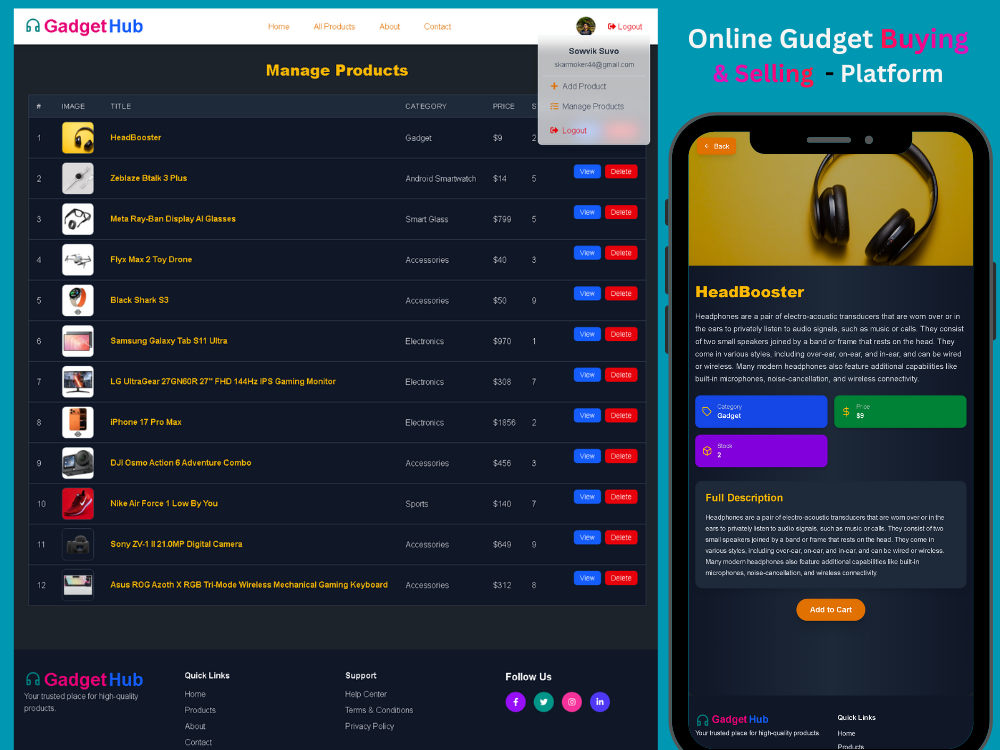
Task: View the Flyx Max 2 Toy Drone
Action: (x=587, y=253)
